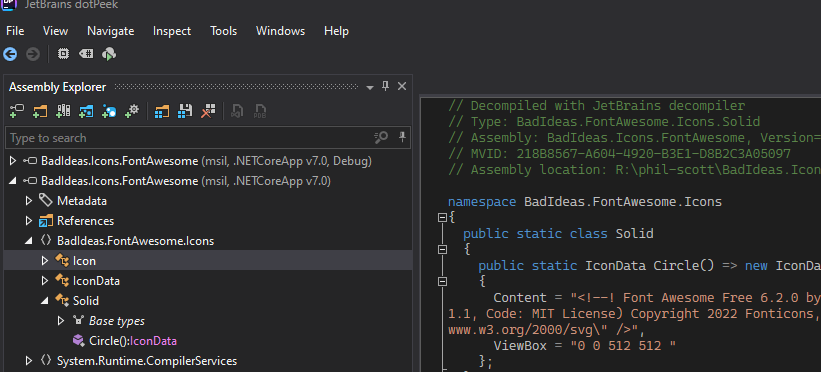
Task: Click the grayed-out forward navigation arrow
Action: point(33,54)
